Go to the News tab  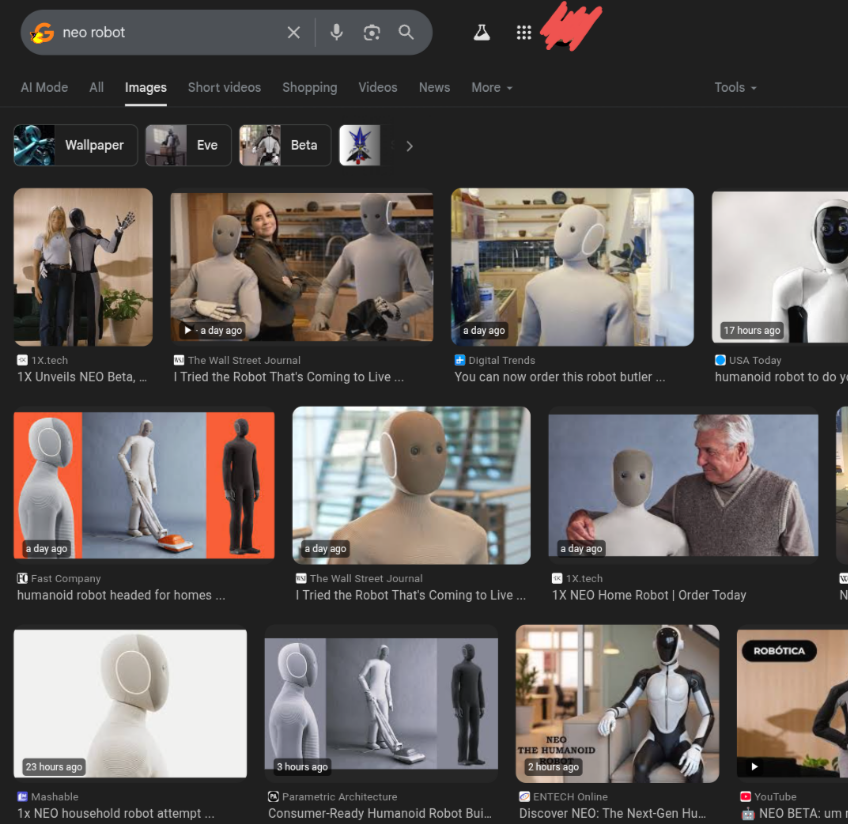click(x=434, y=88)
